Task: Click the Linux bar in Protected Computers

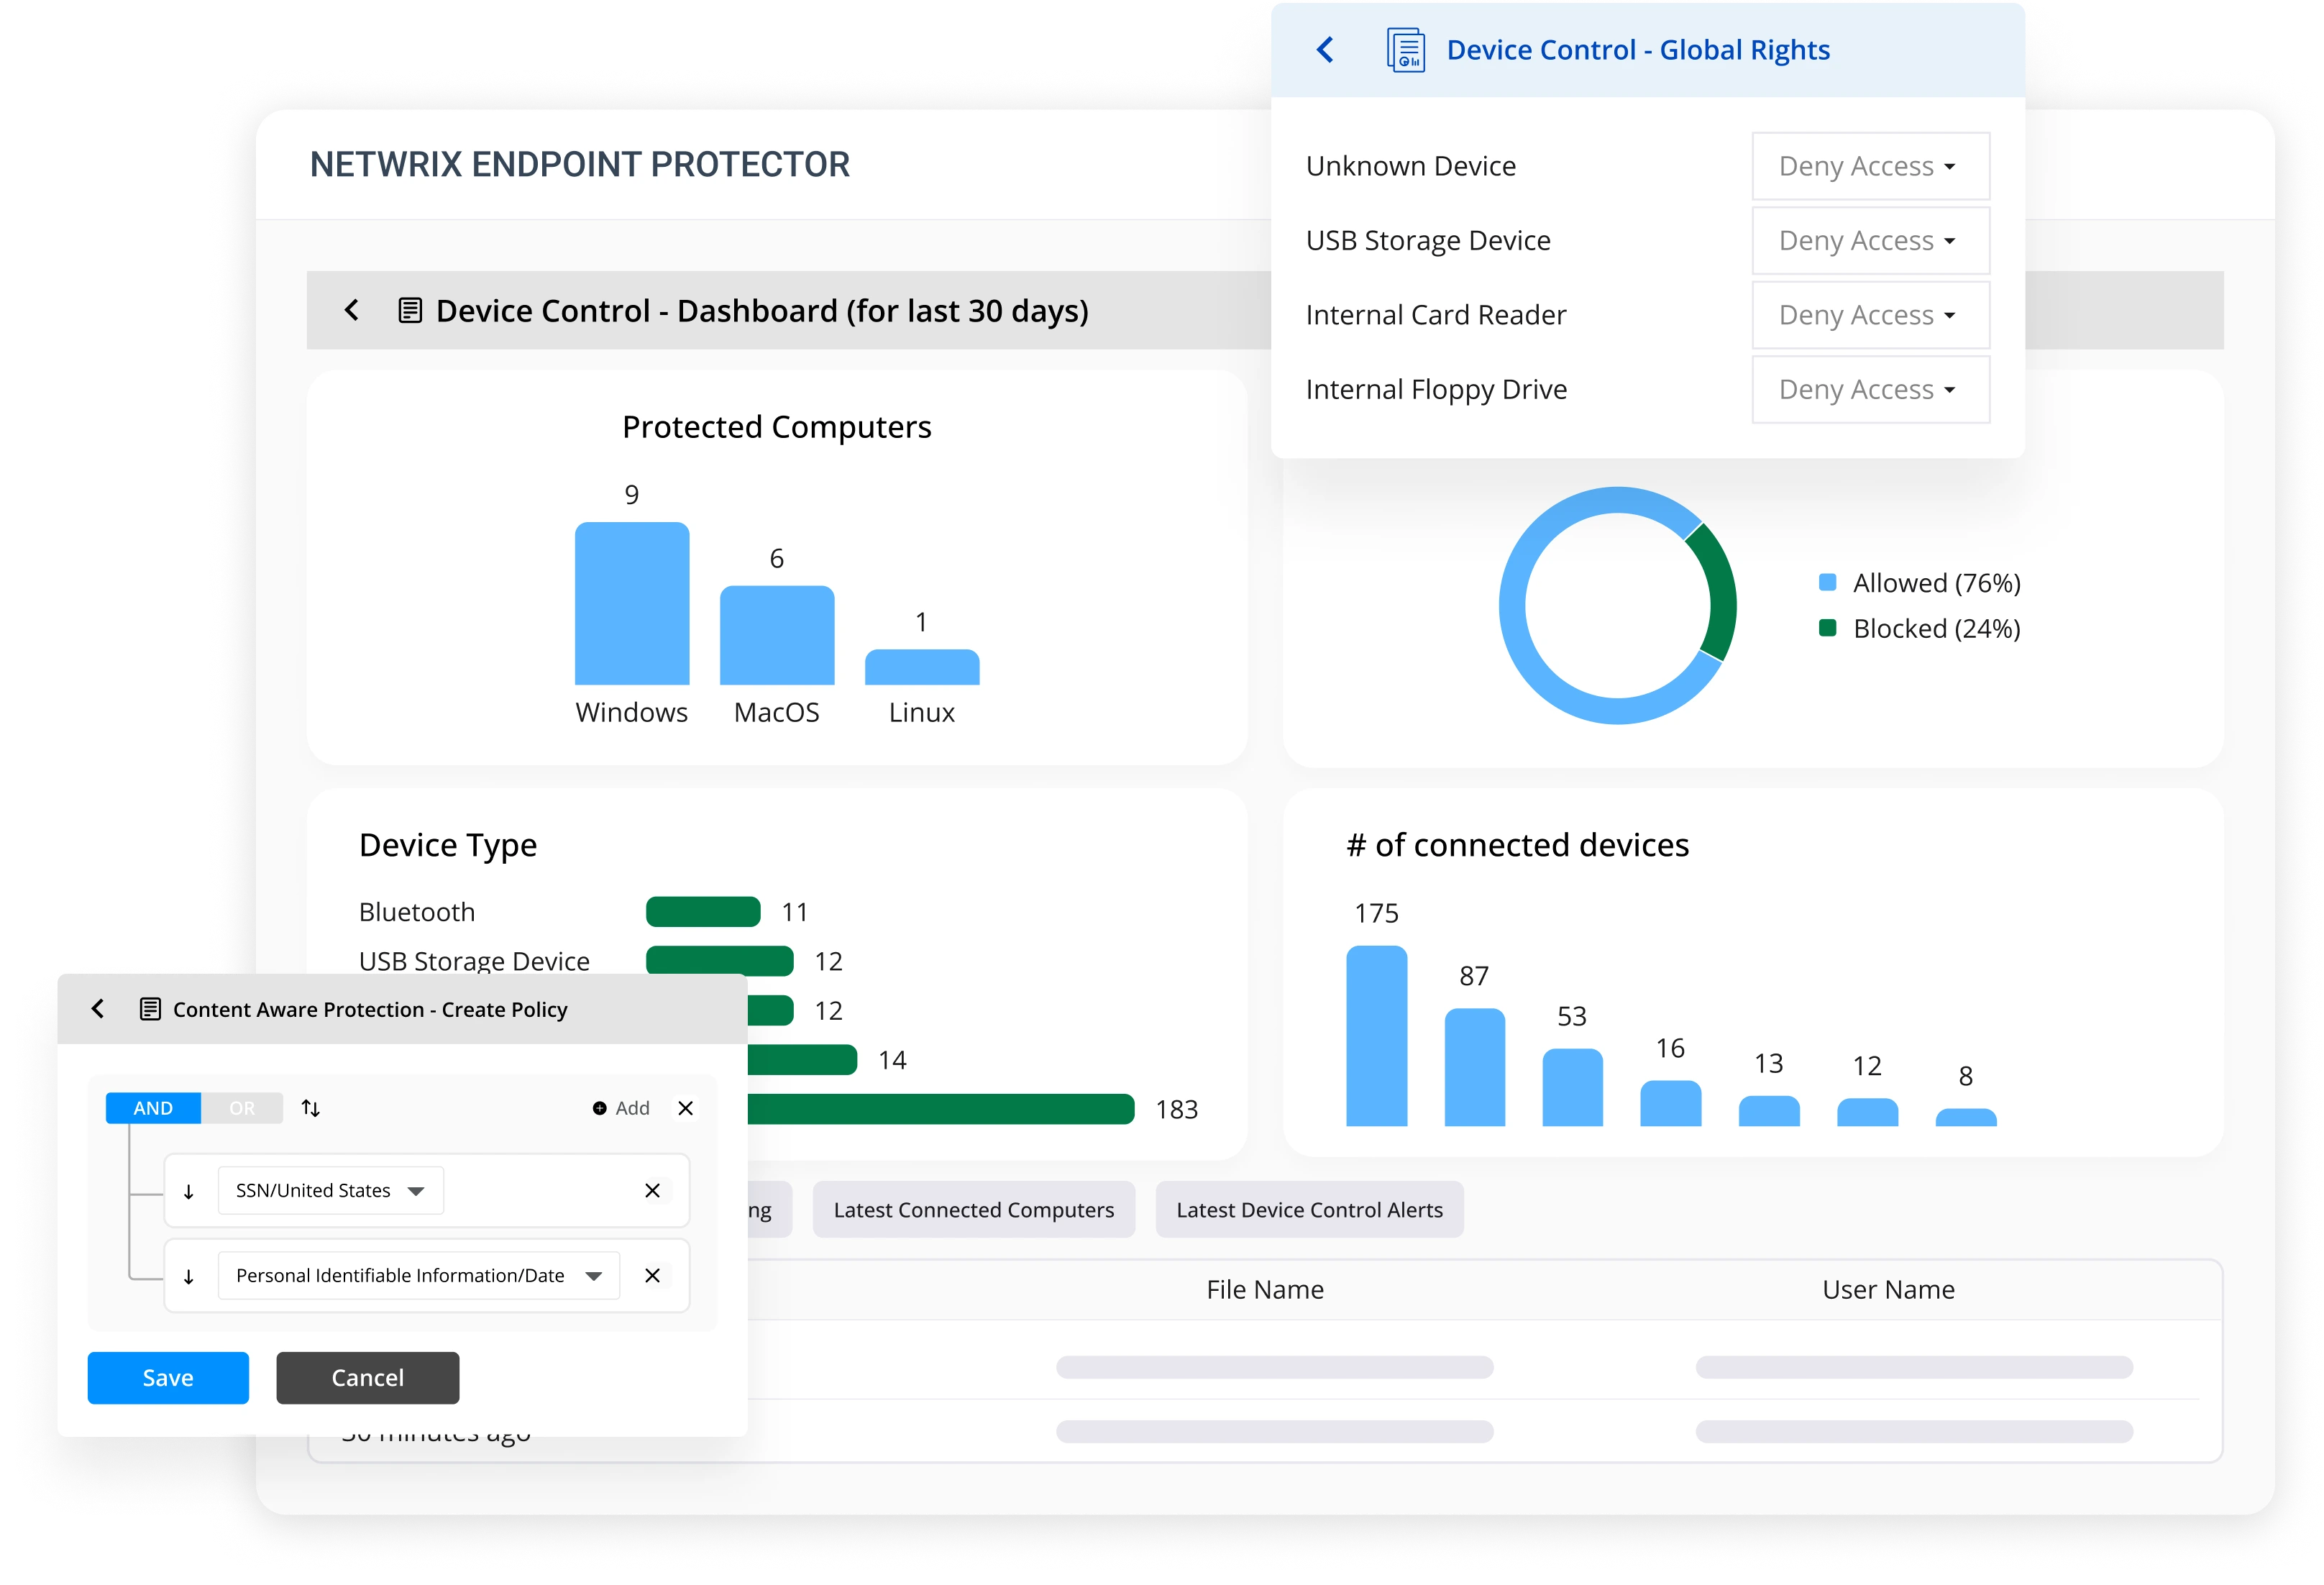Action: 922,667
